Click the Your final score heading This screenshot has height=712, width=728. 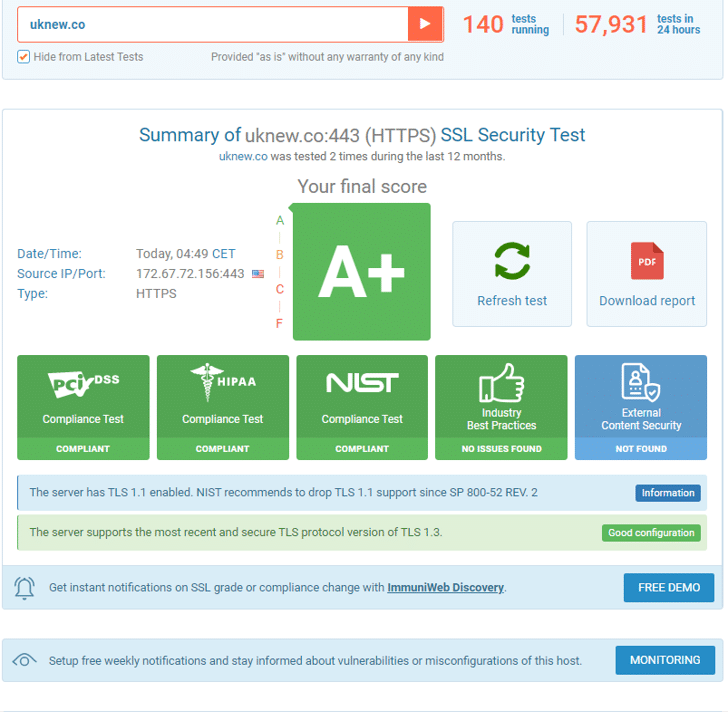[x=362, y=187]
